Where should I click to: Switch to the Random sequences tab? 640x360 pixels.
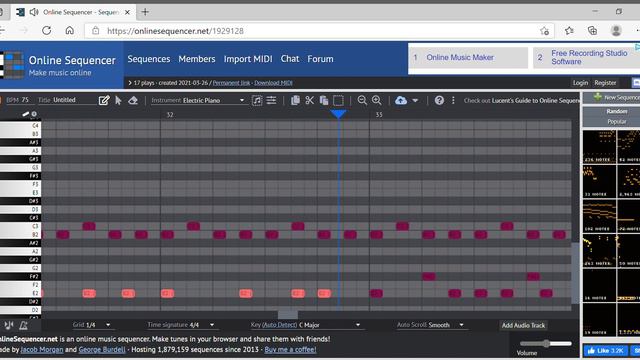click(x=616, y=111)
